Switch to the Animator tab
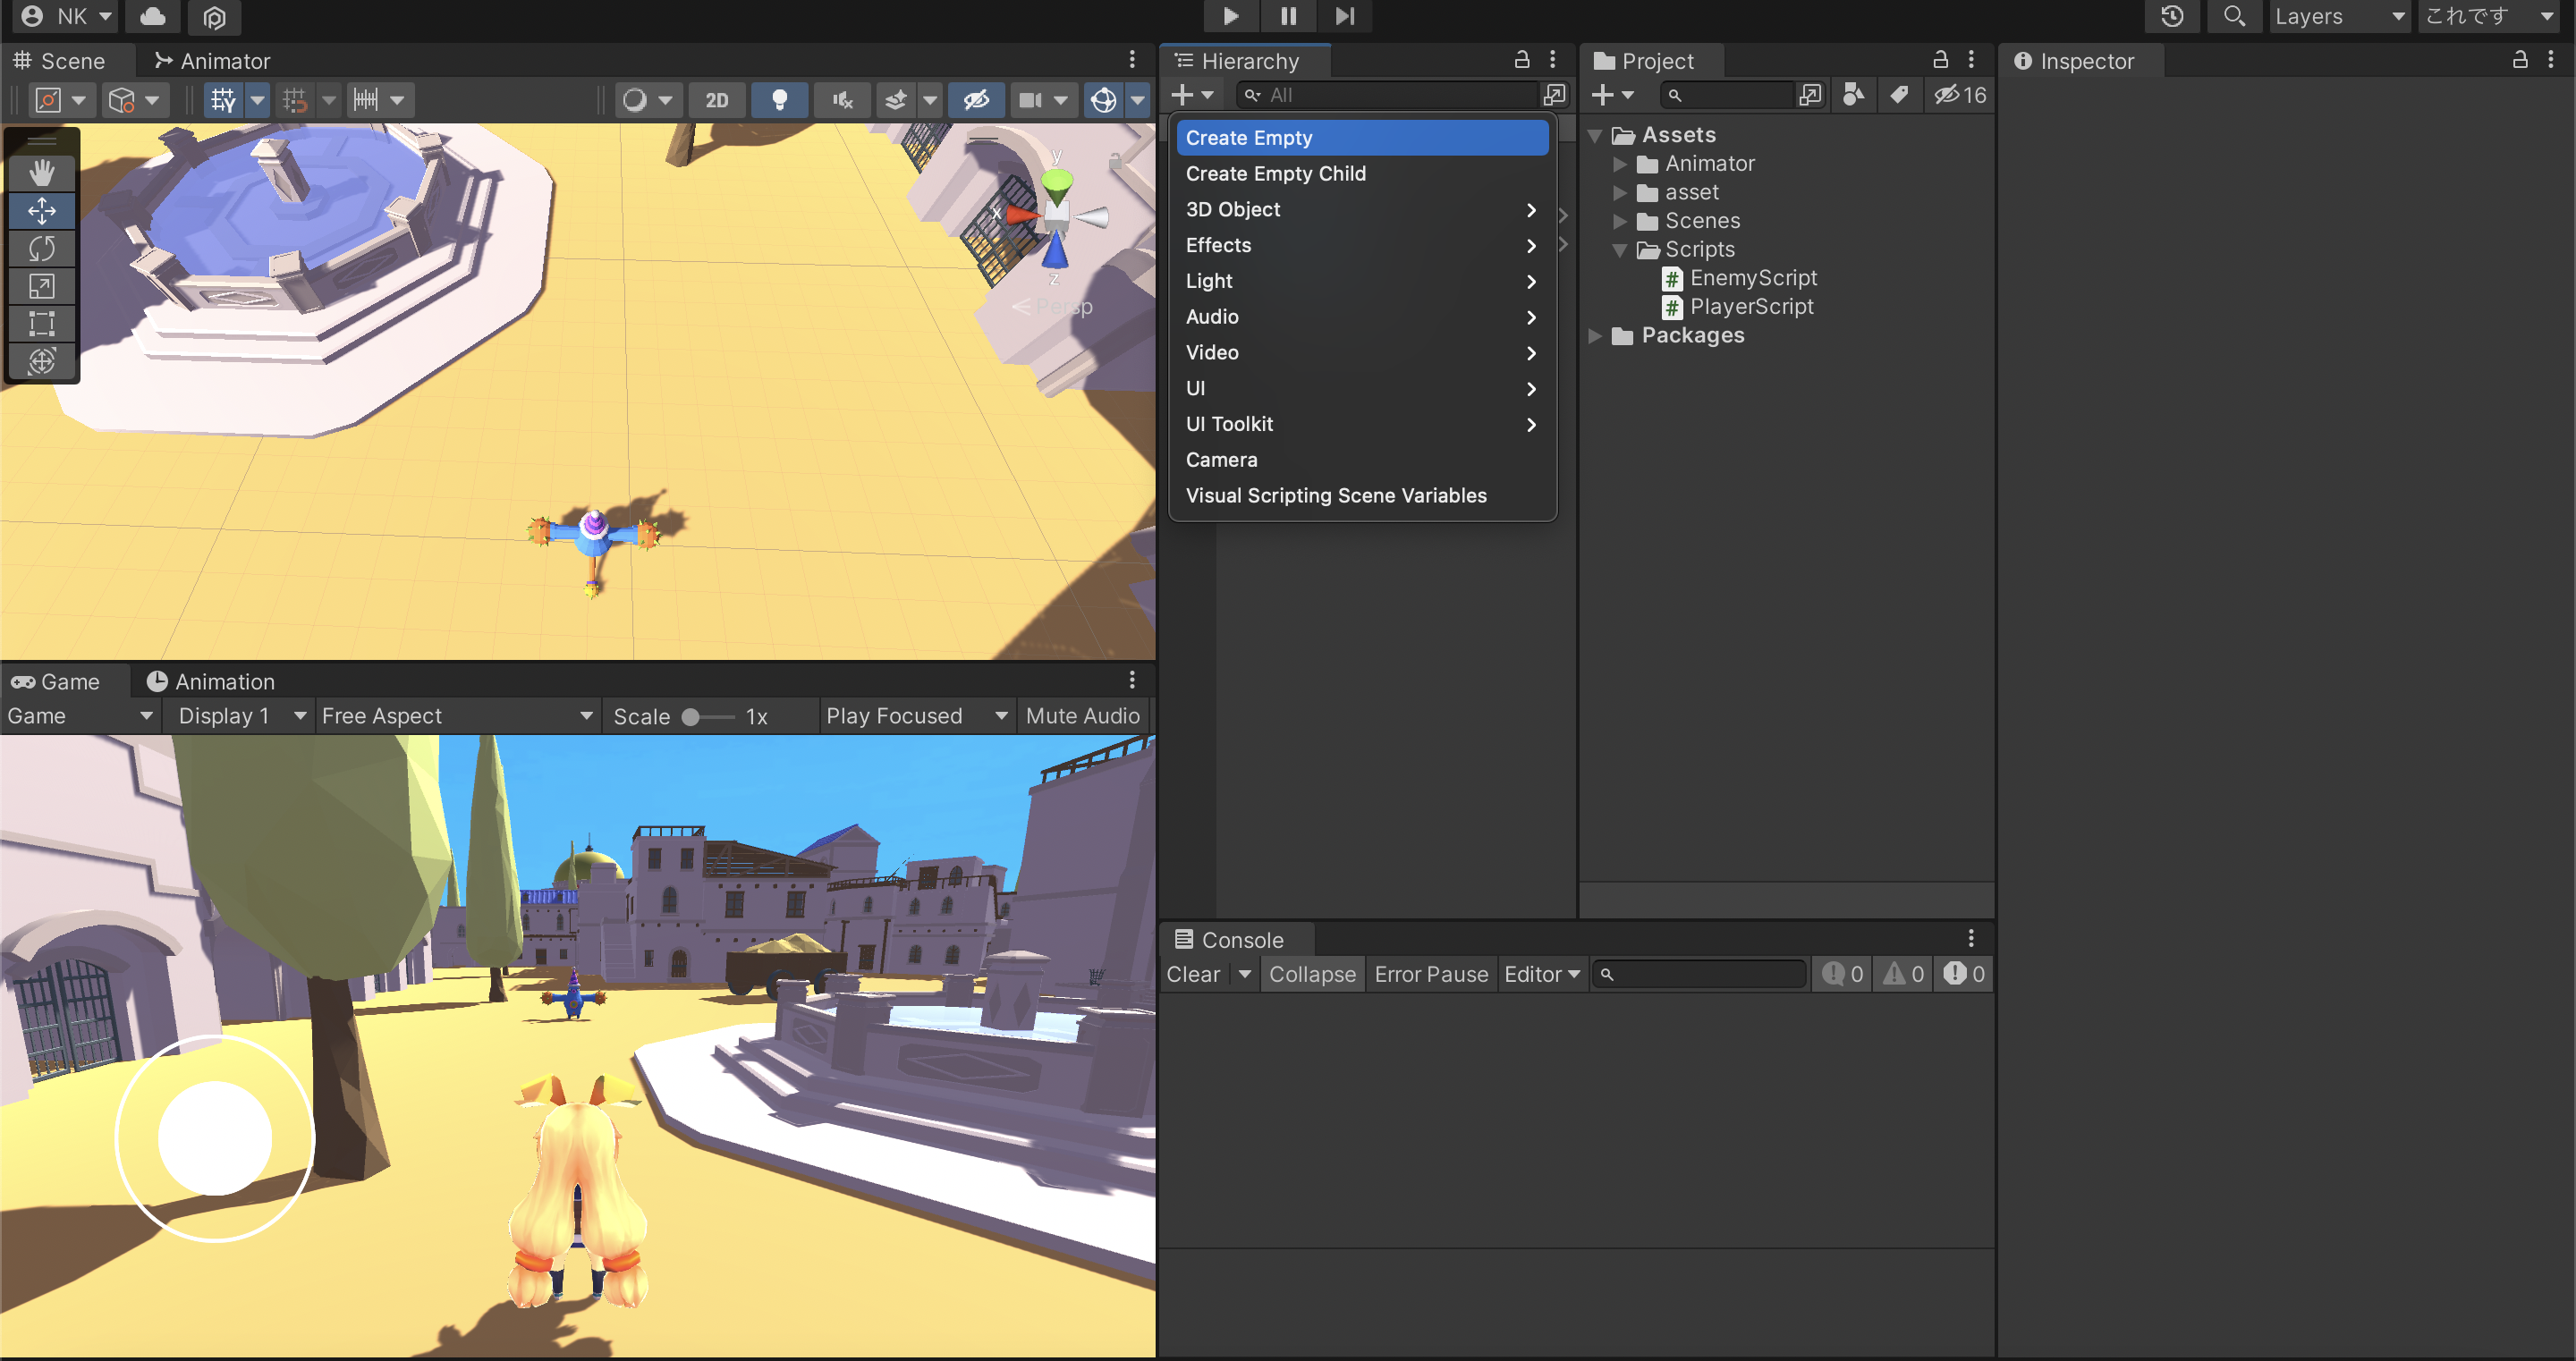 [x=212, y=61]
